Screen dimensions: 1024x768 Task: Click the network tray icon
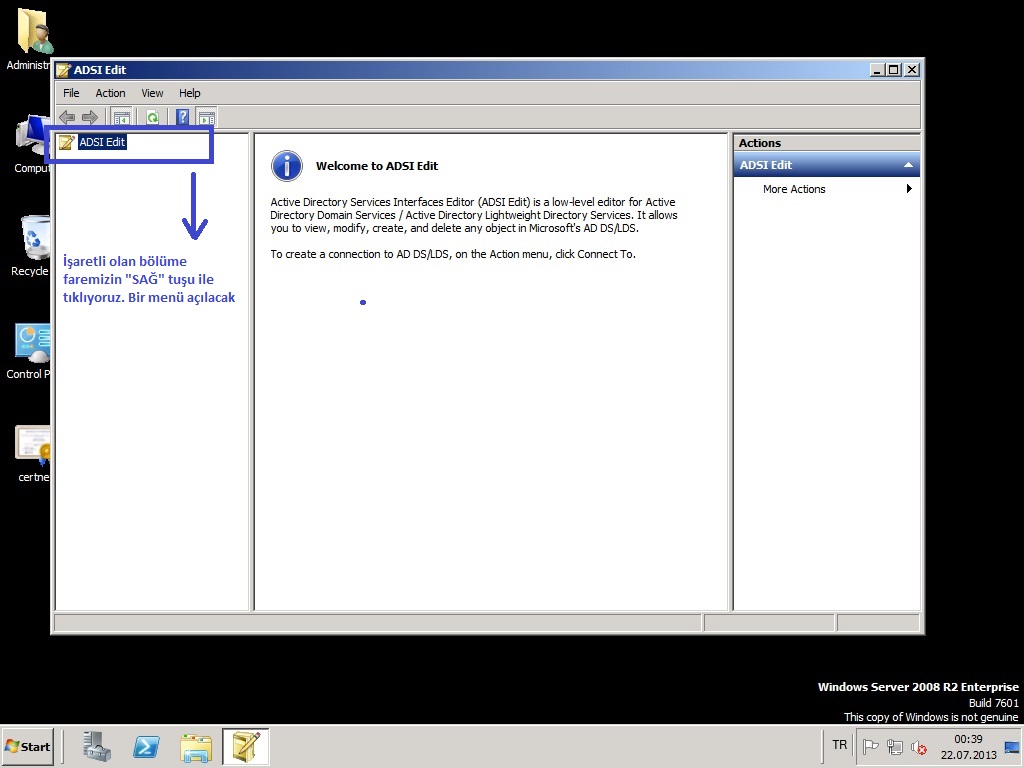[x=895, y=746]
